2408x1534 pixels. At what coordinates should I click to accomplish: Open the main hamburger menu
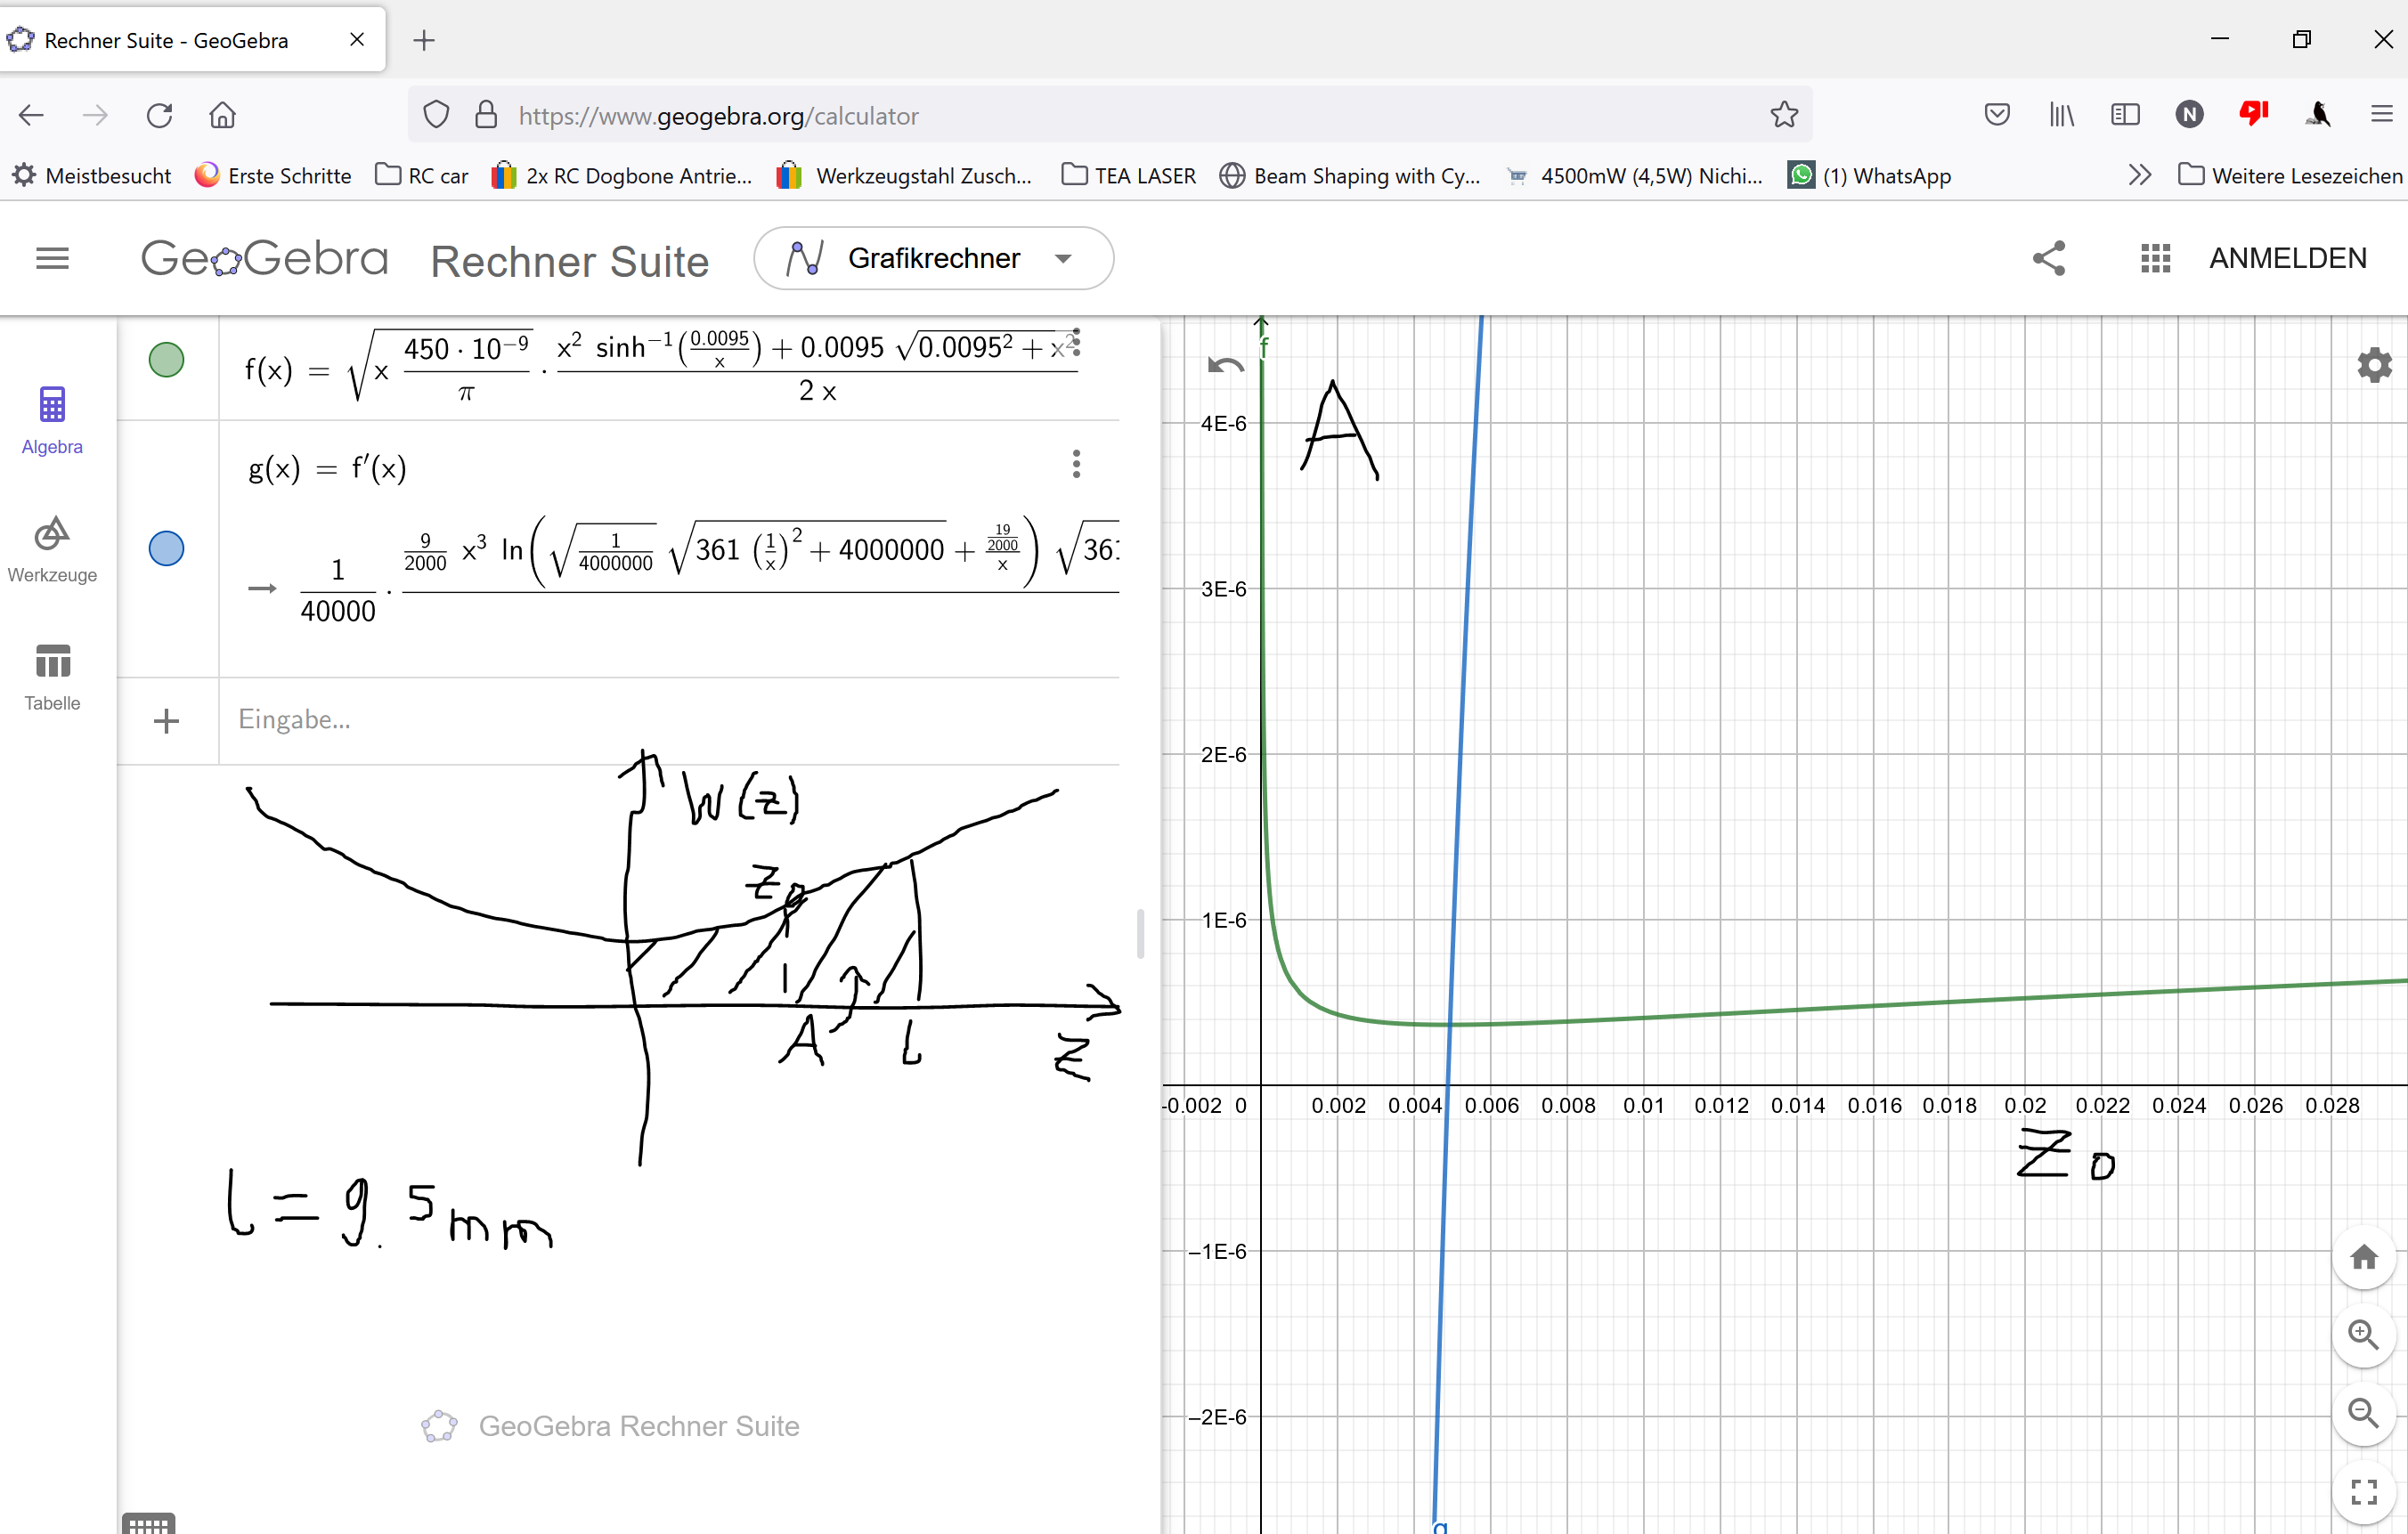click(x=52, y=259)
